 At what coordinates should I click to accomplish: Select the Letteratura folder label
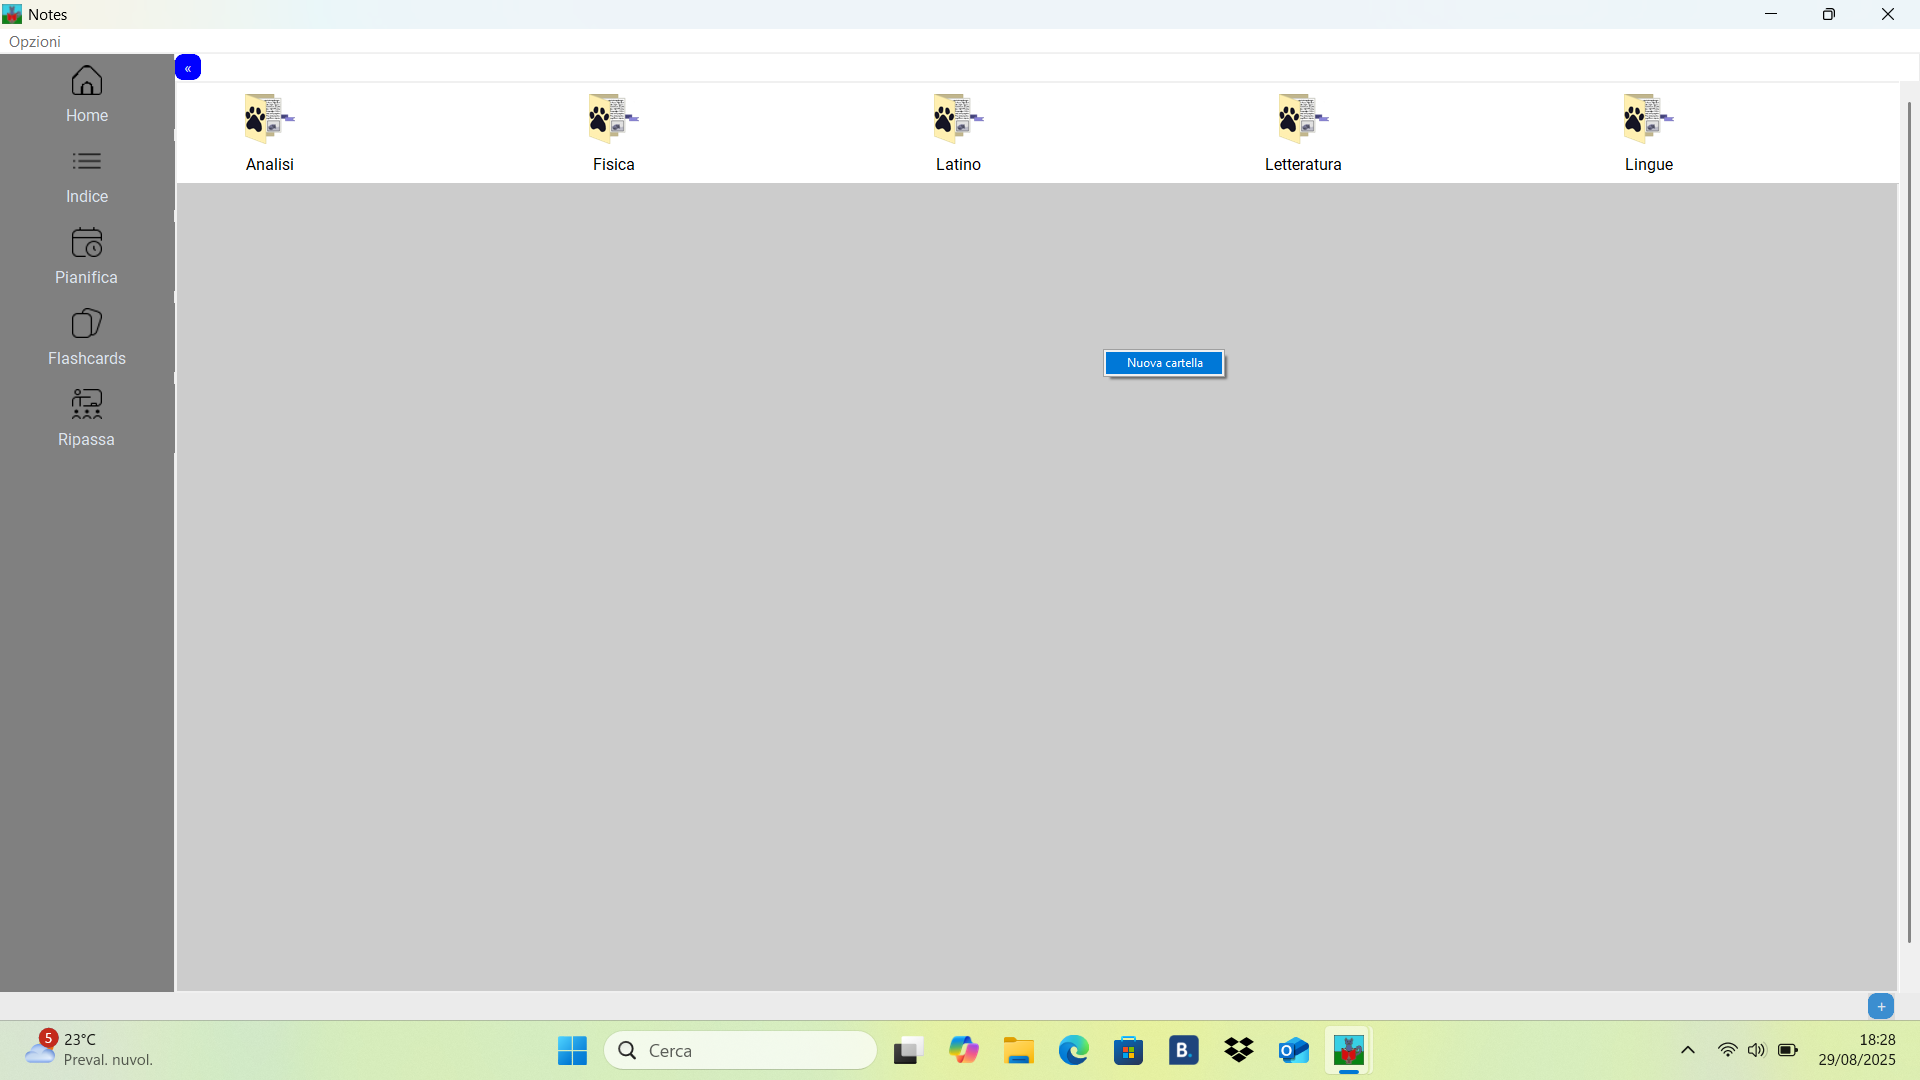[1303, 164]
